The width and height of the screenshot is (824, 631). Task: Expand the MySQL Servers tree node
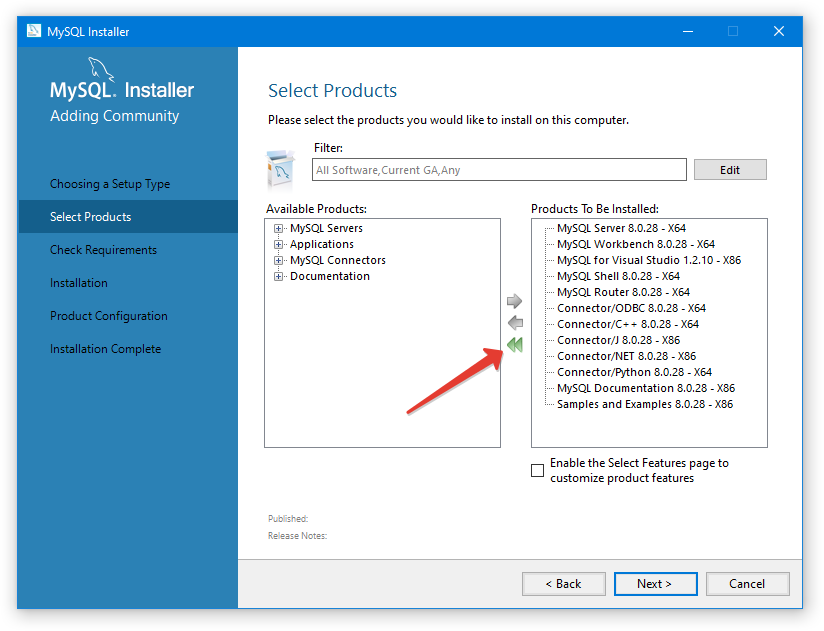click(279, 228)
